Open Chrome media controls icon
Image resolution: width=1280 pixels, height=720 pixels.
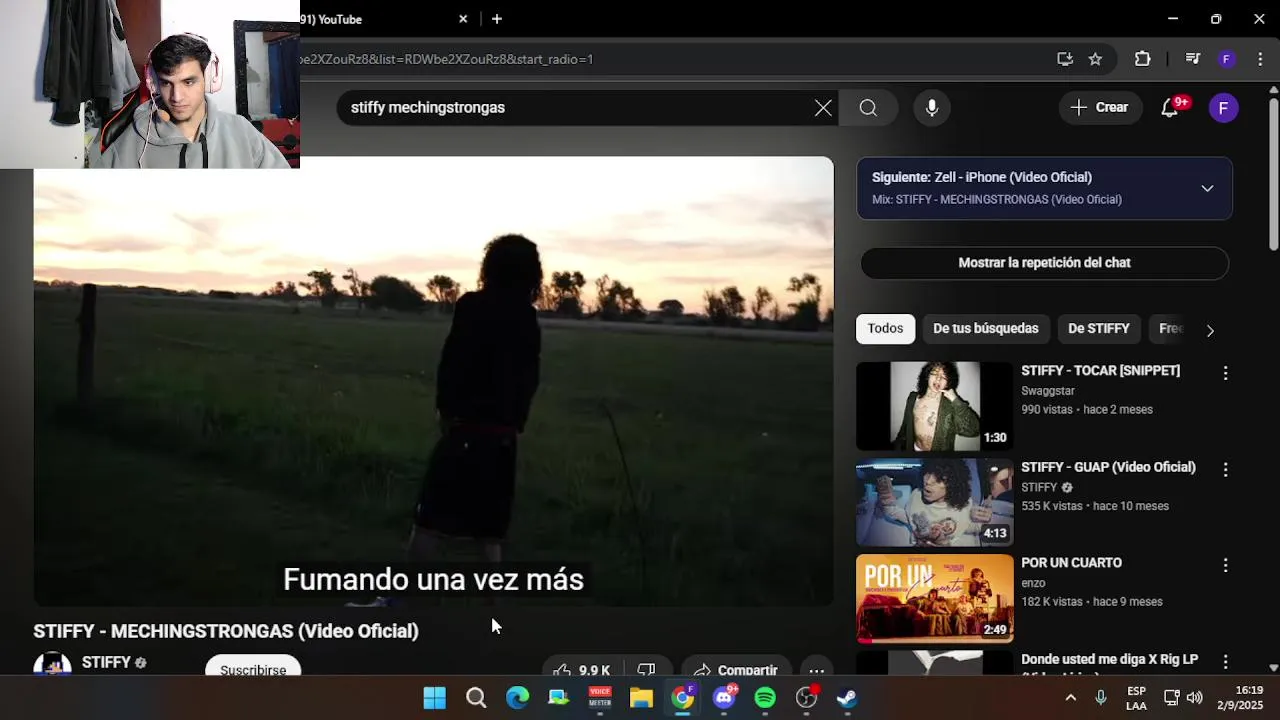(1192, 59)
